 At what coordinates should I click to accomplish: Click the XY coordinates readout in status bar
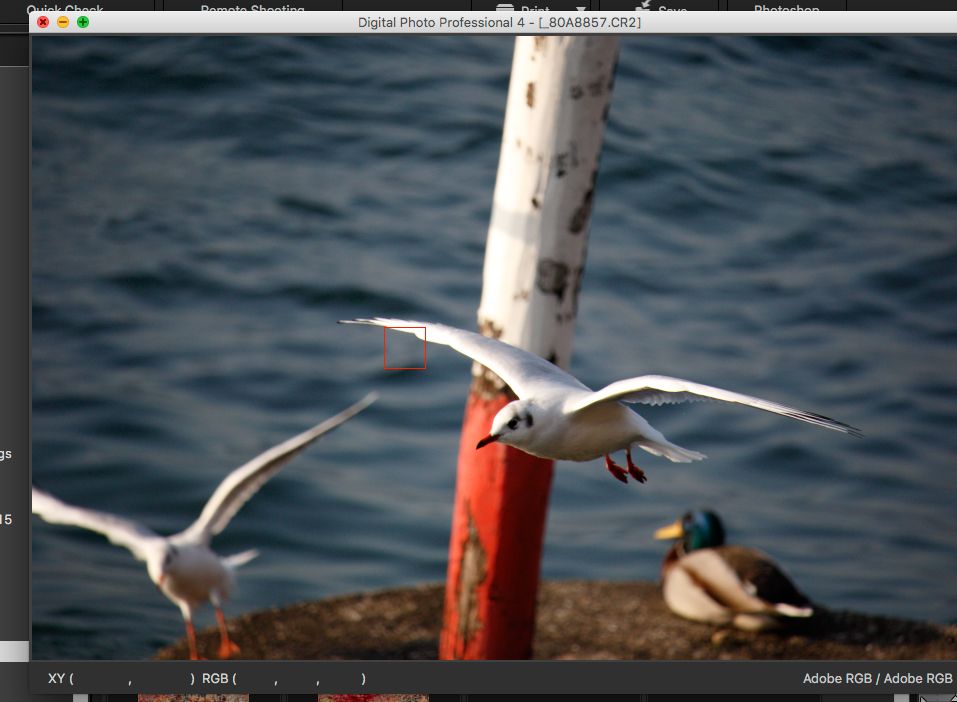point(120,678)
